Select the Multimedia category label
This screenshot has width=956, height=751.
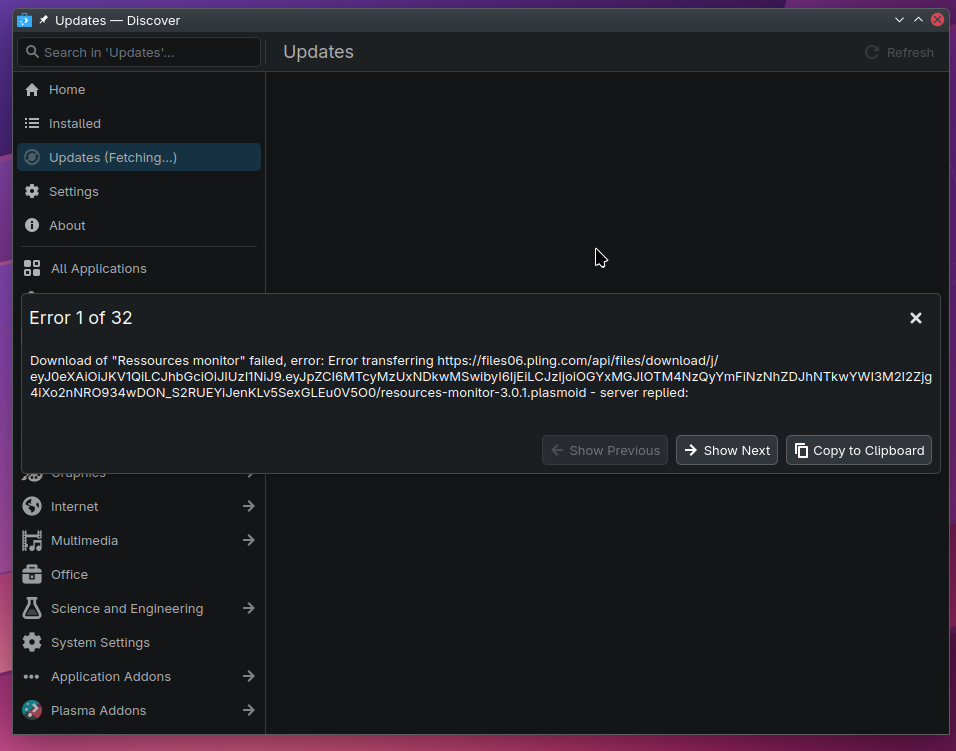(x=84, y=541)
